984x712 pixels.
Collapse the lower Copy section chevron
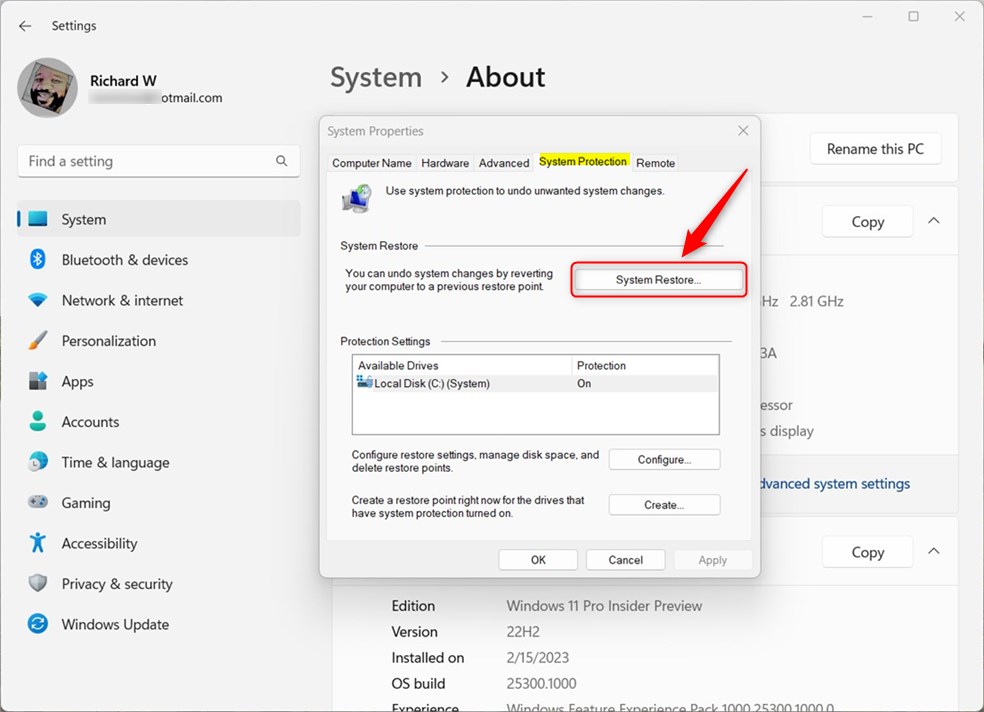pyautogui.click(x=932, y=551)
